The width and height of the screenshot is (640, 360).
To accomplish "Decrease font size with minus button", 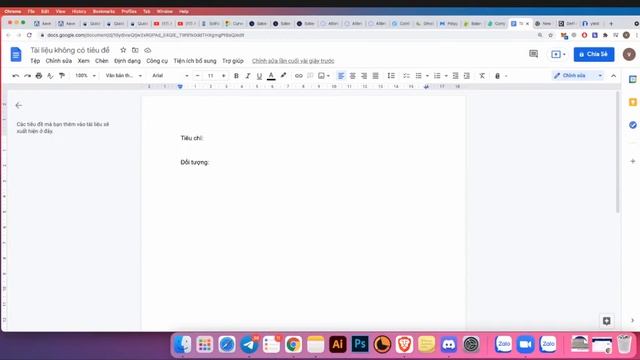I will tap(198, 76).
